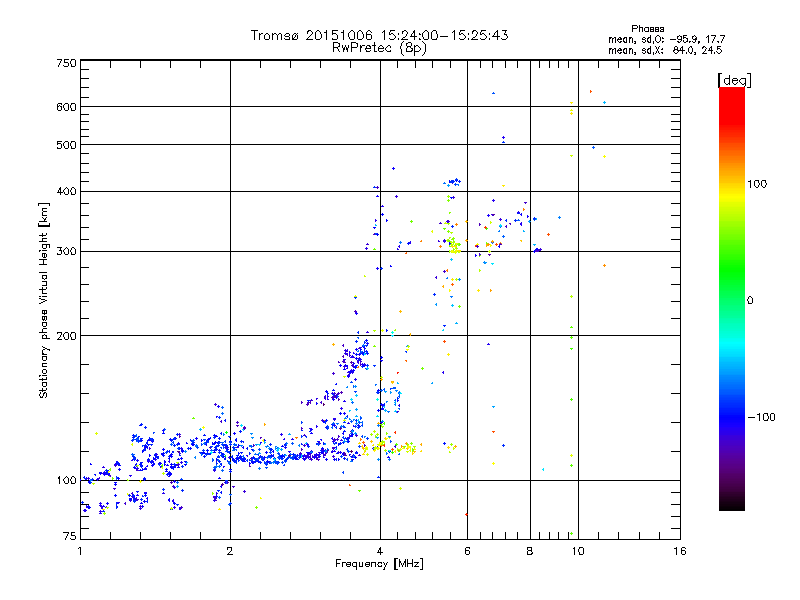This screenshot has width=800, height=600.
Task: Click the x-axis label '2'
Action: point(230,551)
